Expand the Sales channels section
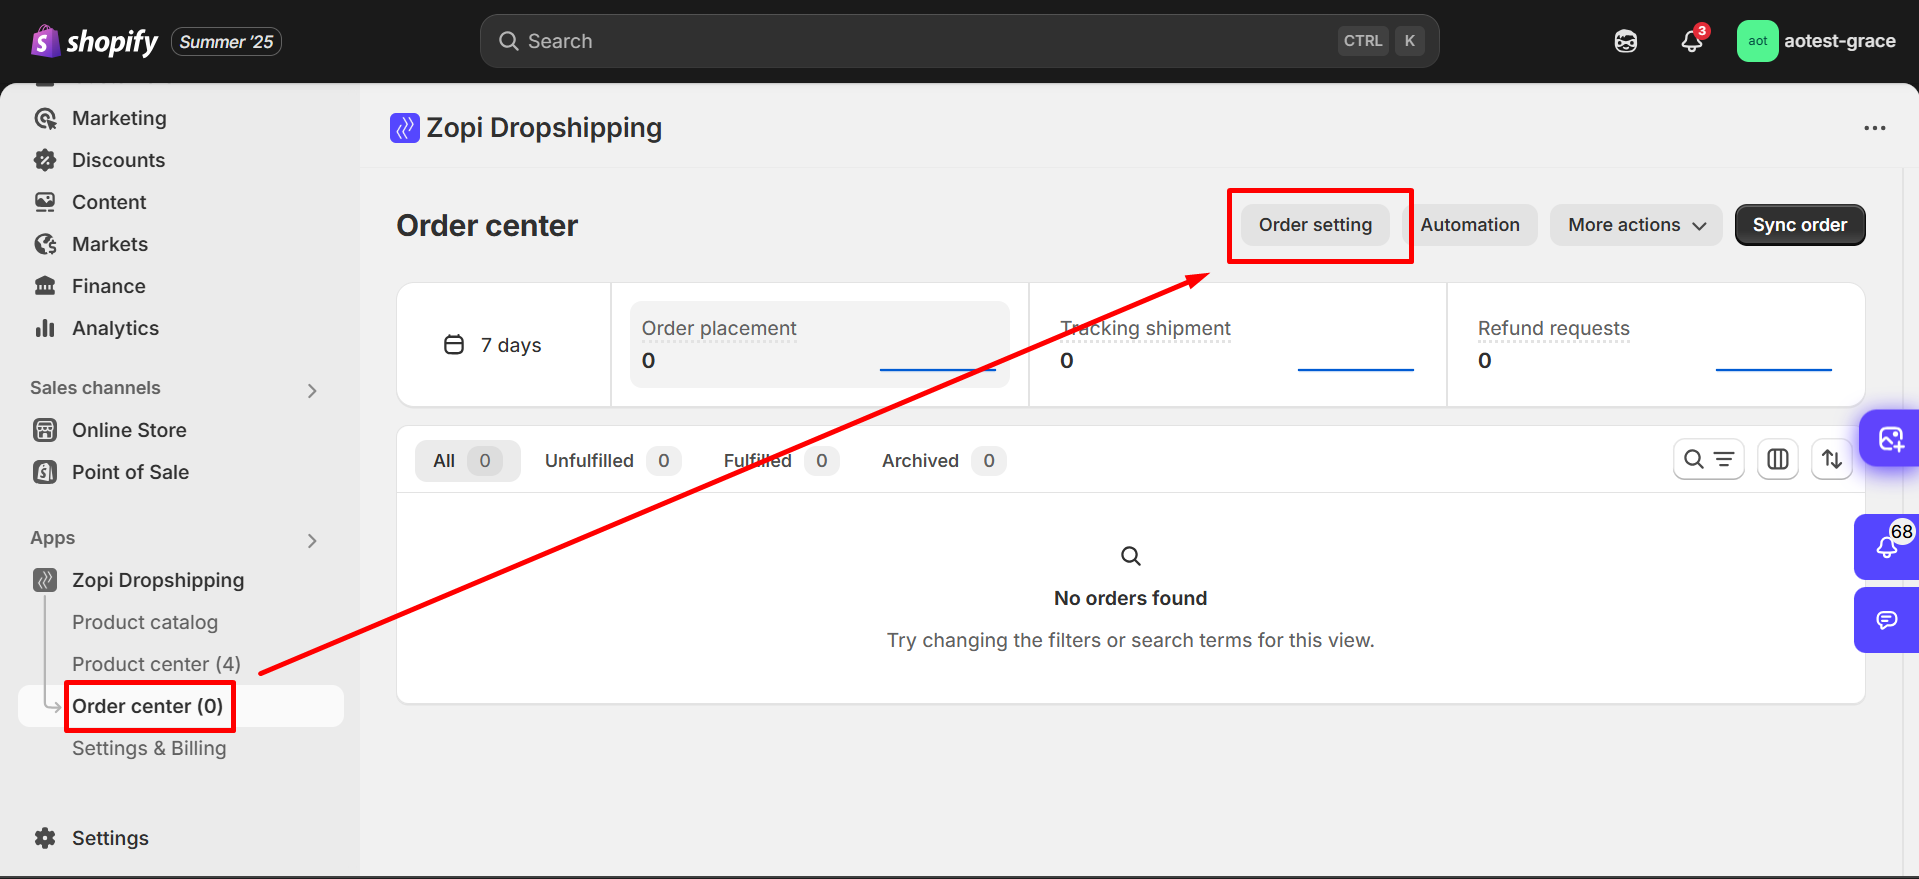This screenshot has width=1919, height=879. (312, 390)
